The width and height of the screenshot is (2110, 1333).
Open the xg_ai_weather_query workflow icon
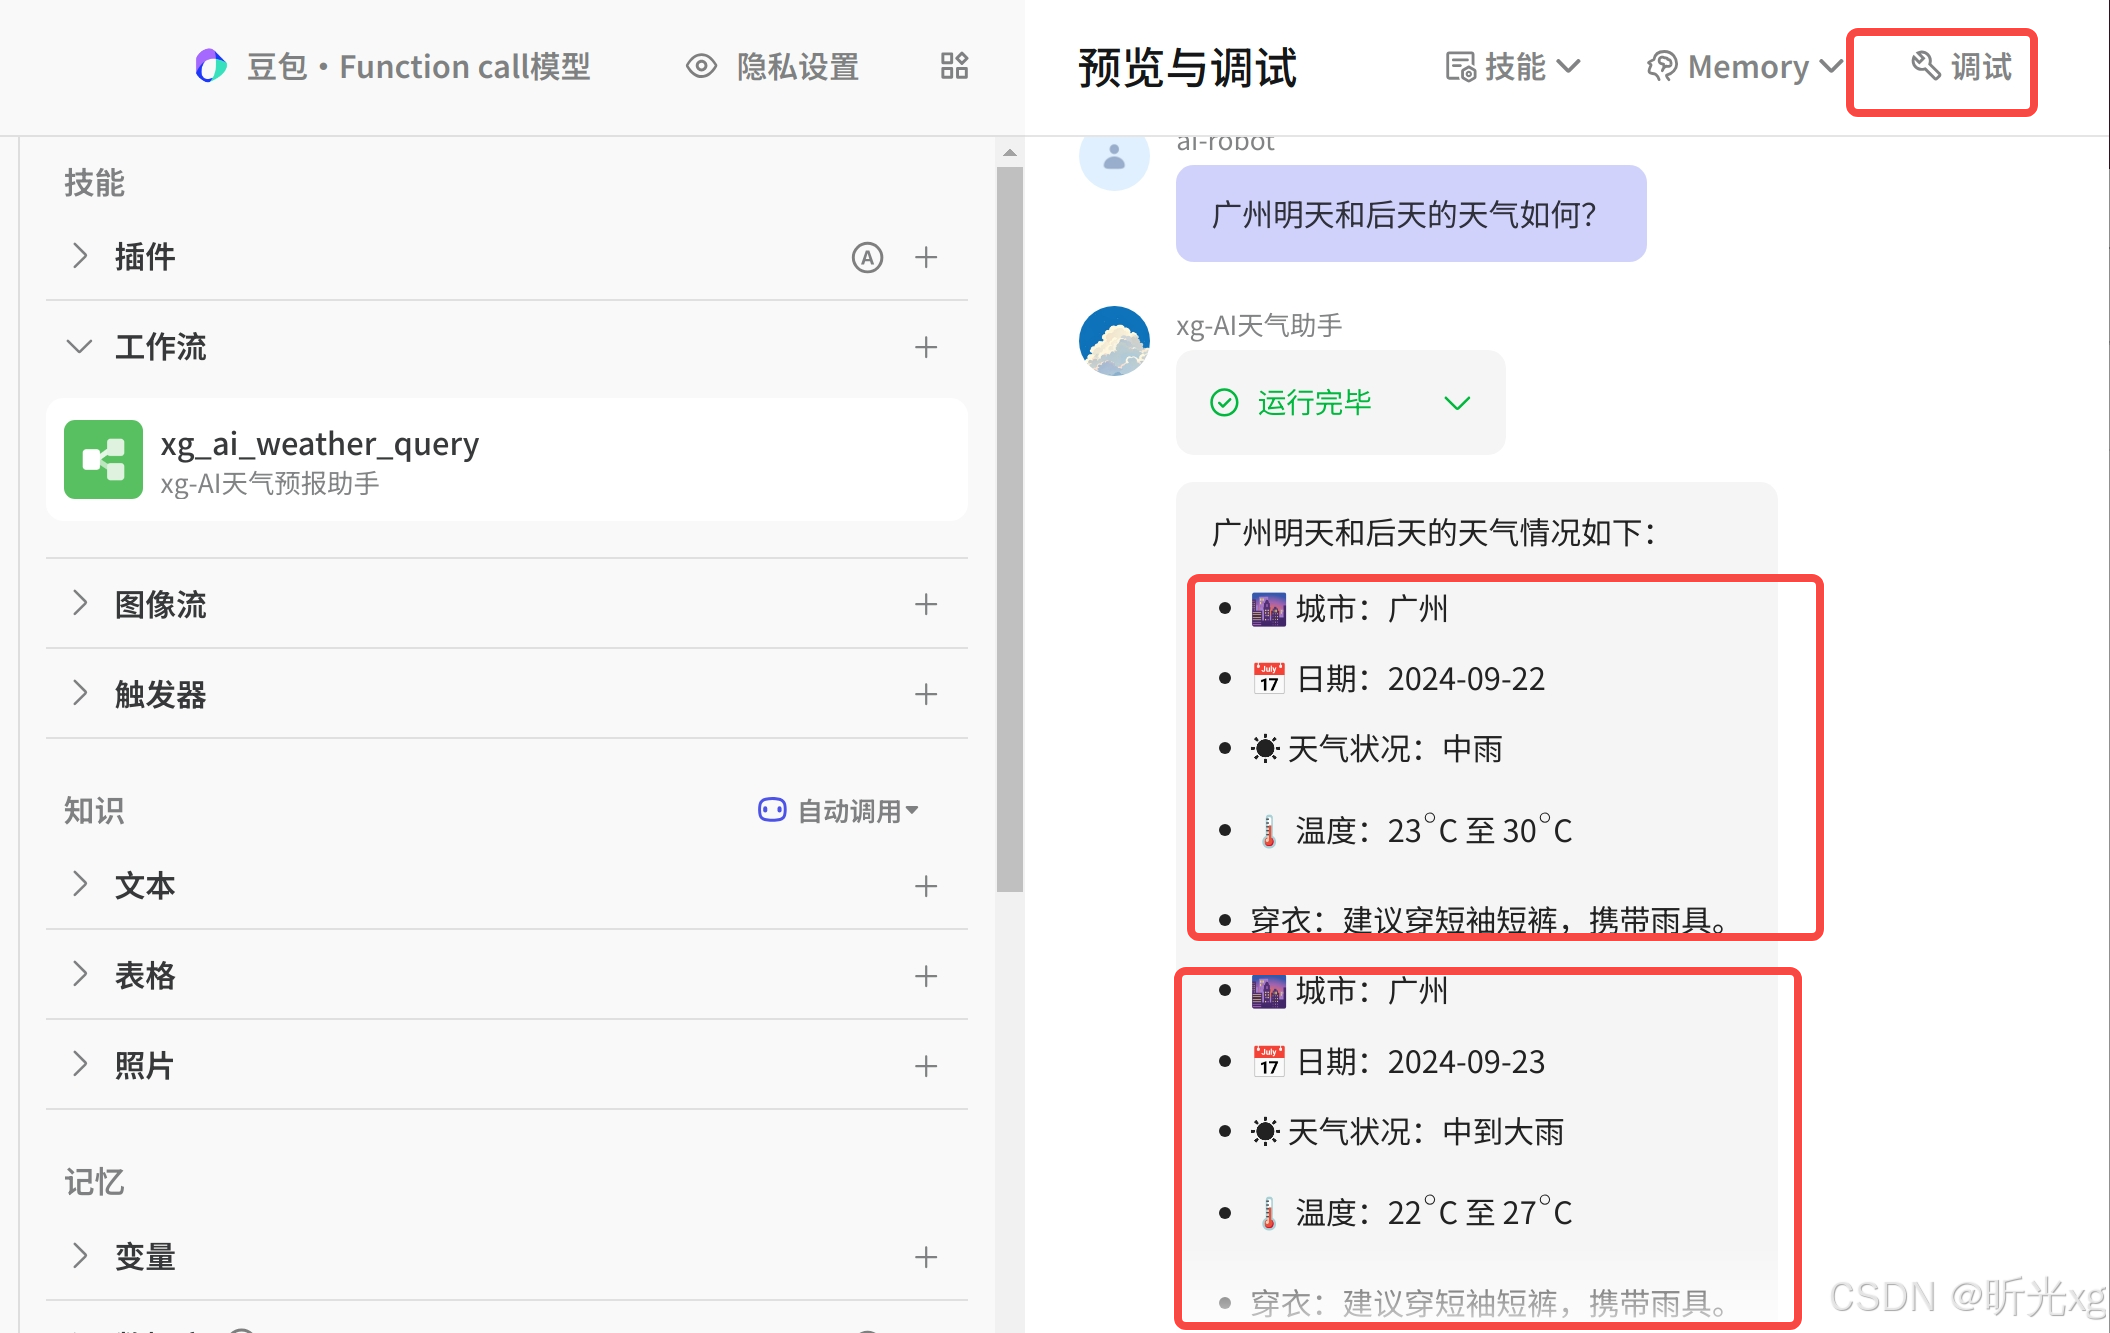(103, 460)
